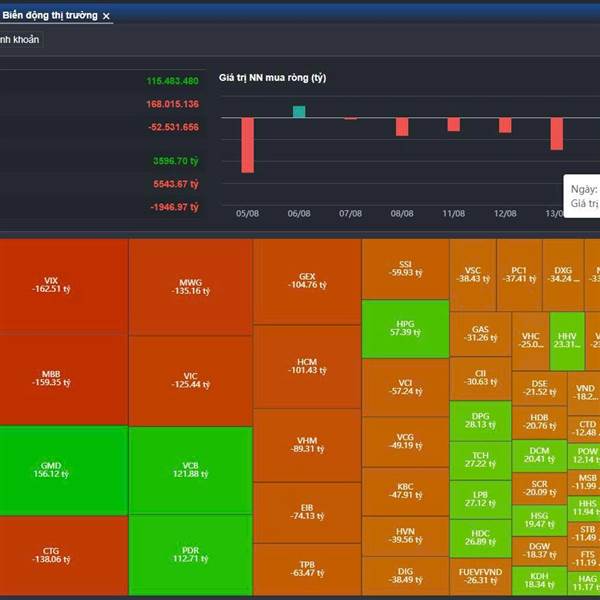Select the HHS 11.94 green tile
600x600 pixels.
pos(584,509)
